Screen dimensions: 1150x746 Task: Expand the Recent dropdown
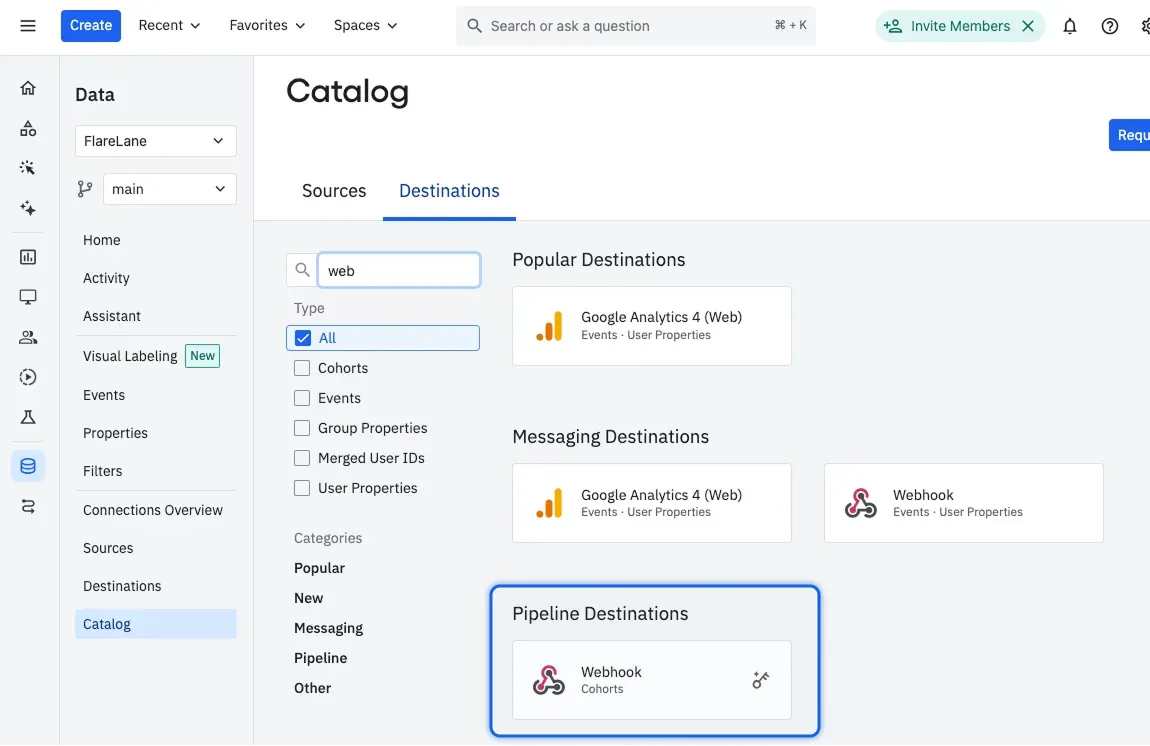point(169,26)
